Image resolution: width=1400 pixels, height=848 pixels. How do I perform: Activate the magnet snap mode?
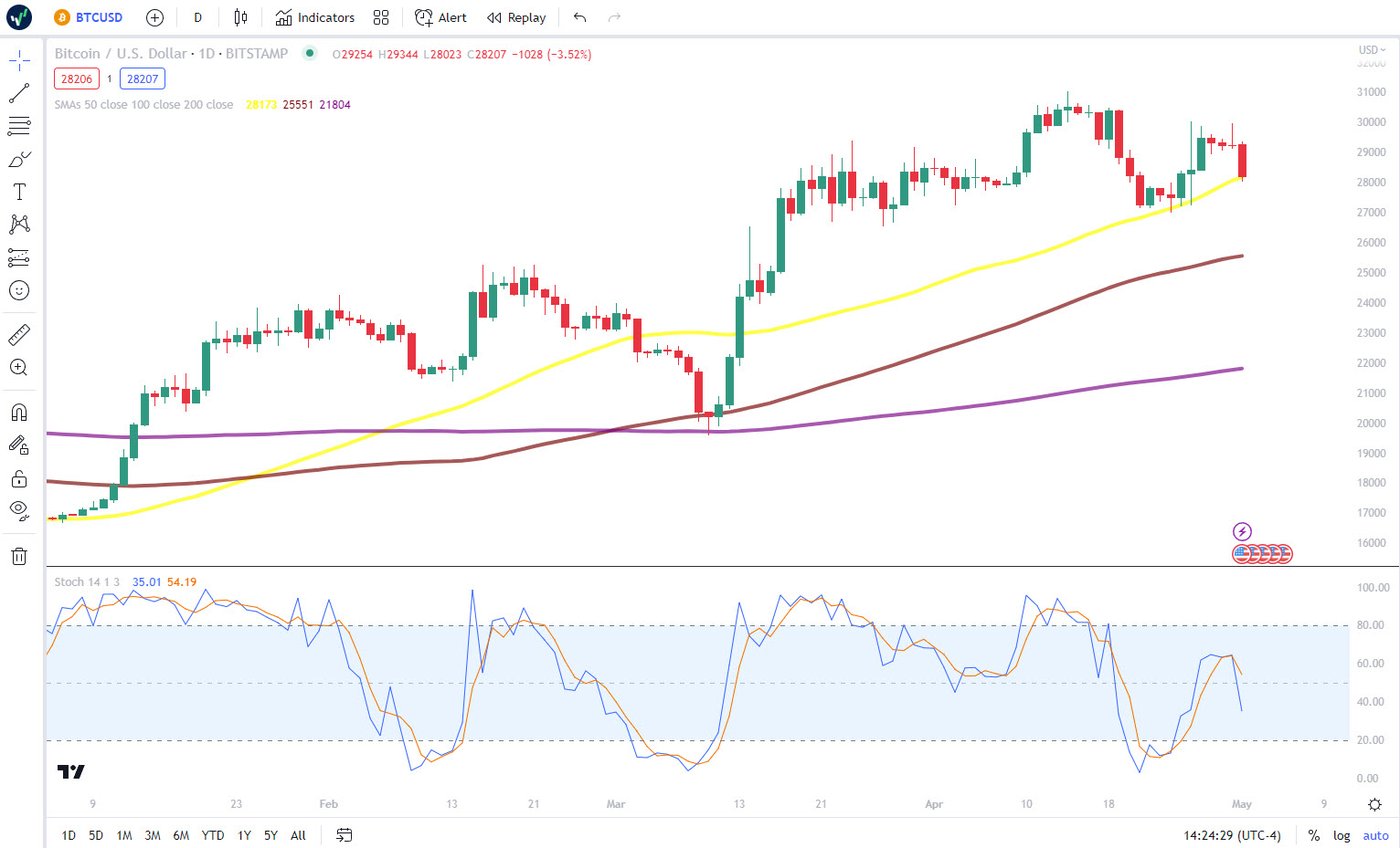tap(19, 412)
